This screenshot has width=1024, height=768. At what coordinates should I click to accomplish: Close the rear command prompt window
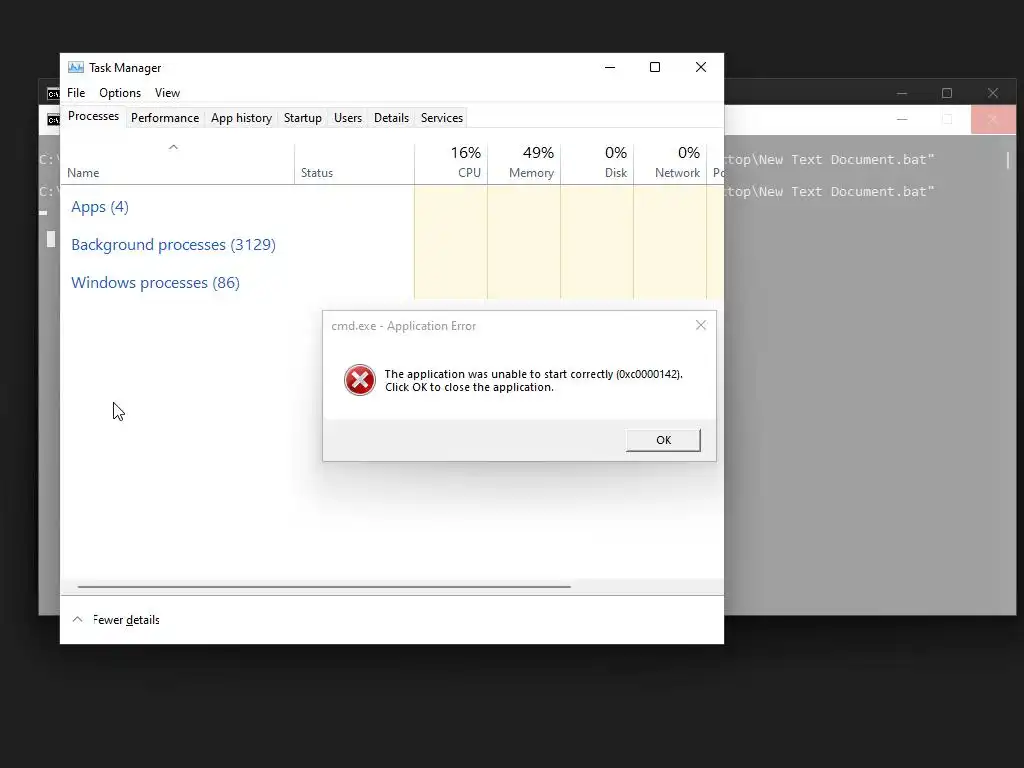(993, 93)
